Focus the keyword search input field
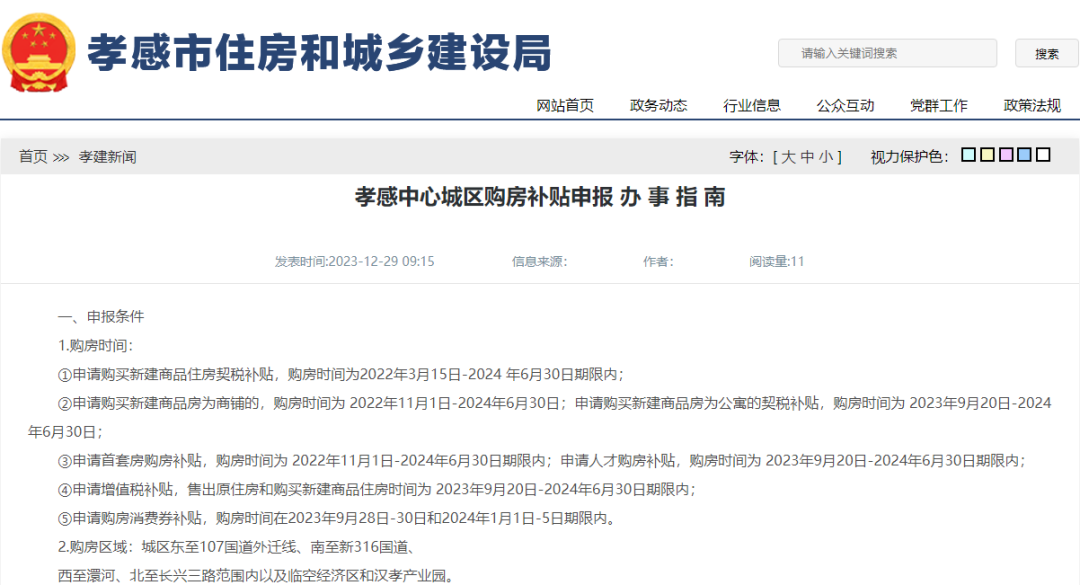 887,53
